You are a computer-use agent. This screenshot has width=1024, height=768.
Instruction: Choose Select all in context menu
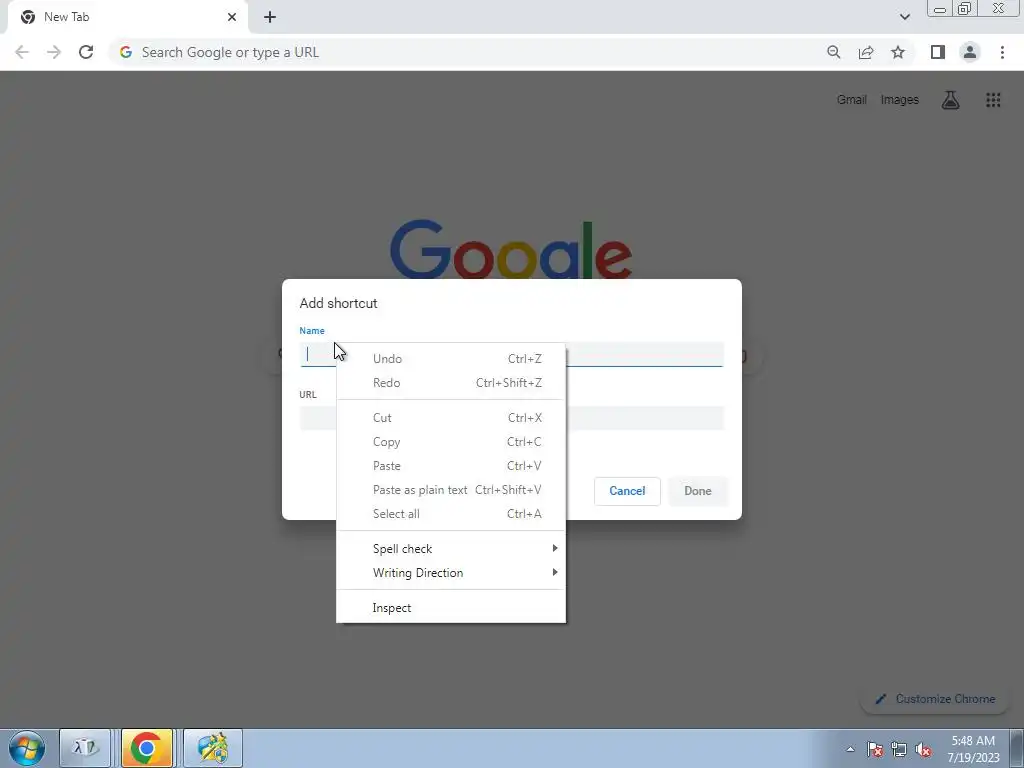pyautogui.click(x=451, y=514)
